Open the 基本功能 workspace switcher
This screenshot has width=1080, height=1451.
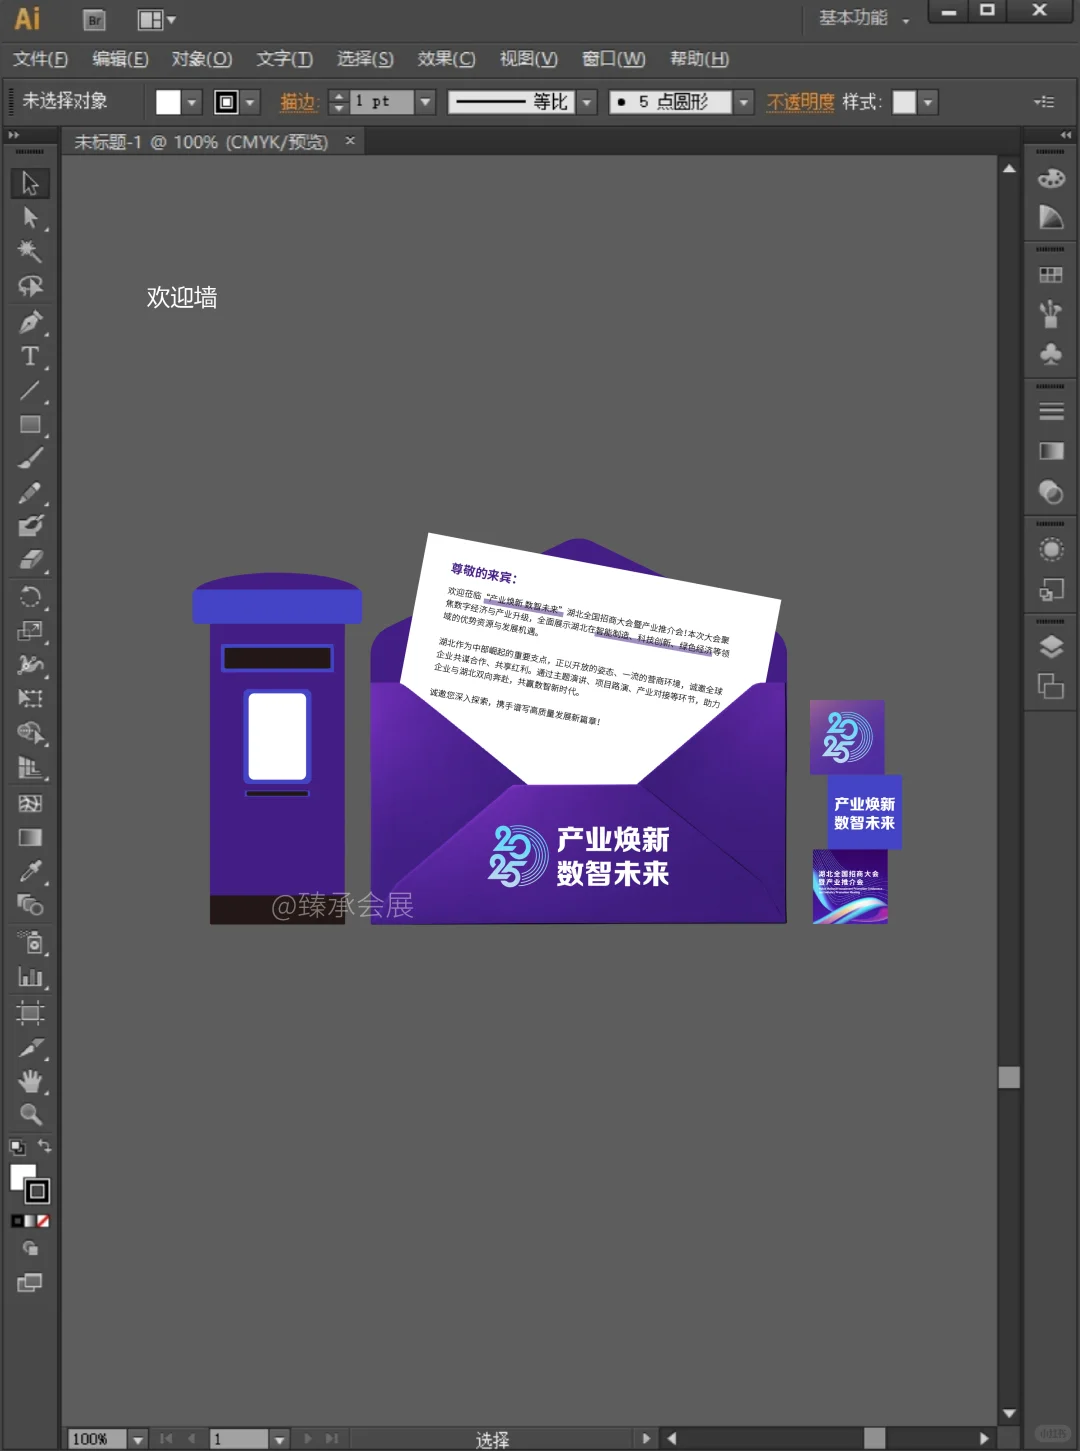coord(864,18)
